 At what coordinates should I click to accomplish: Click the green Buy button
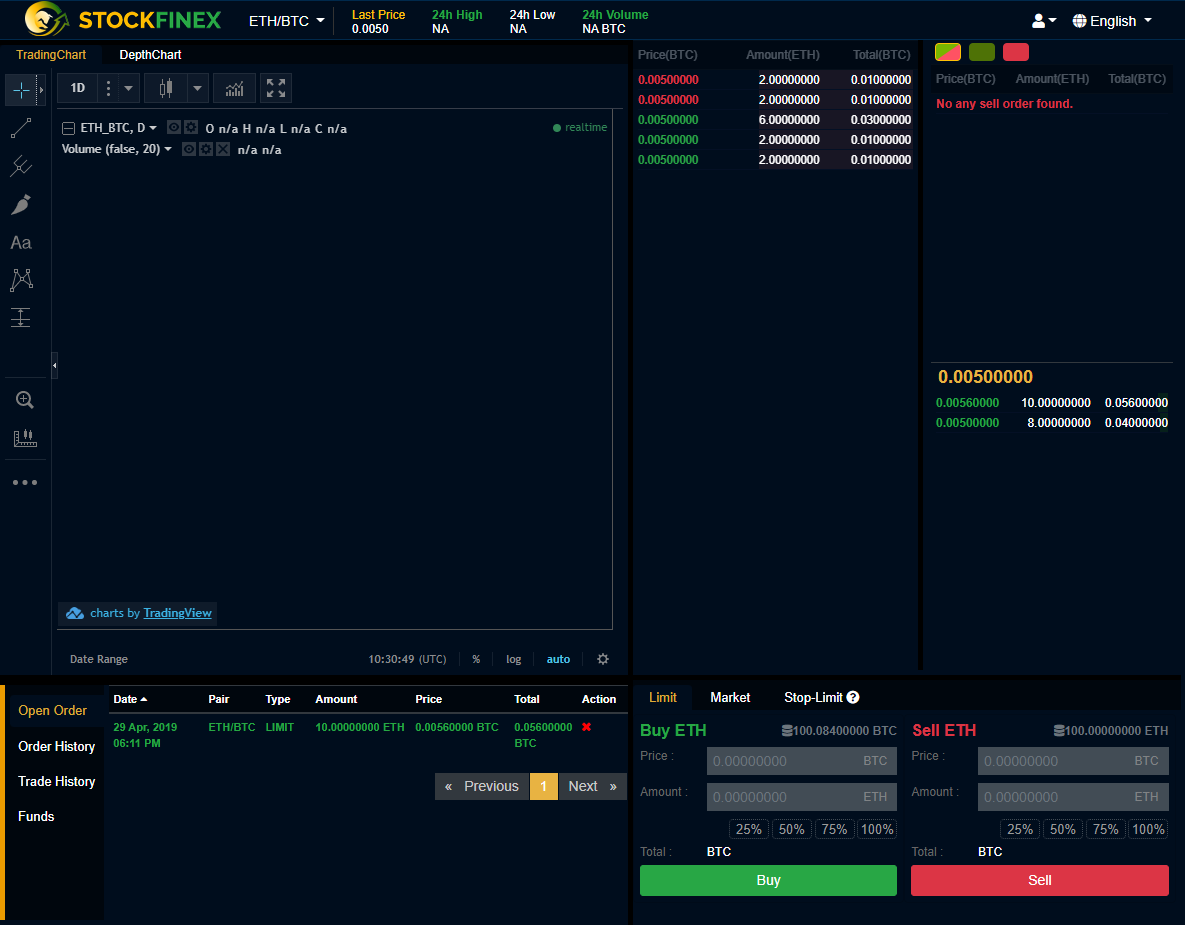click(768, 880)
